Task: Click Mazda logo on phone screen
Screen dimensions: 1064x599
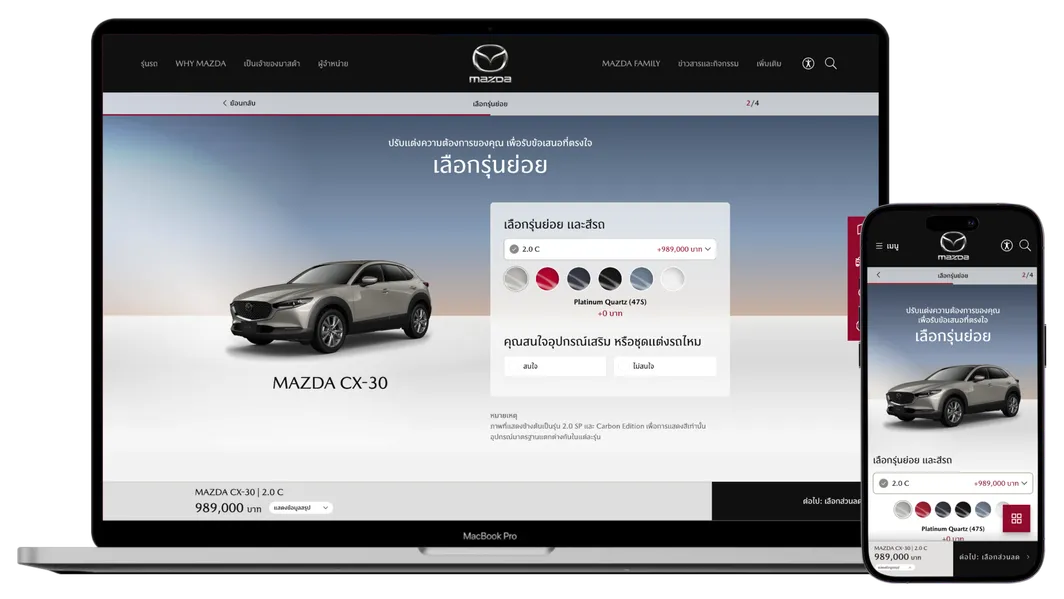Action: pyautogui.click(x=953, y=246)
